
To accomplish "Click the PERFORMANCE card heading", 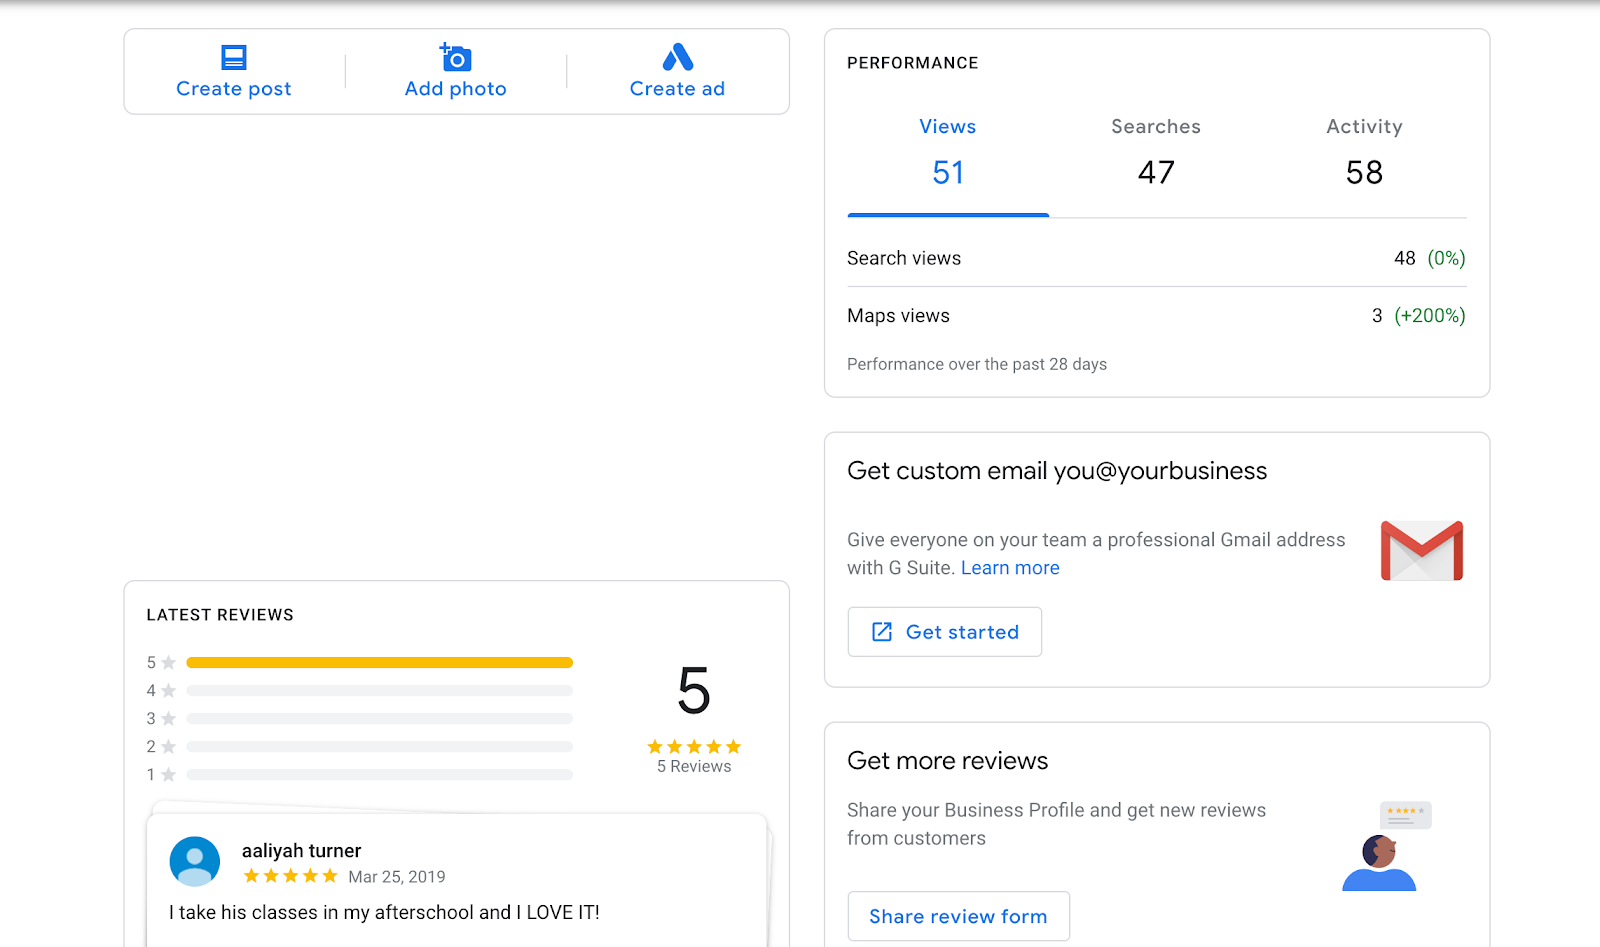I will (x=913, y=63).
